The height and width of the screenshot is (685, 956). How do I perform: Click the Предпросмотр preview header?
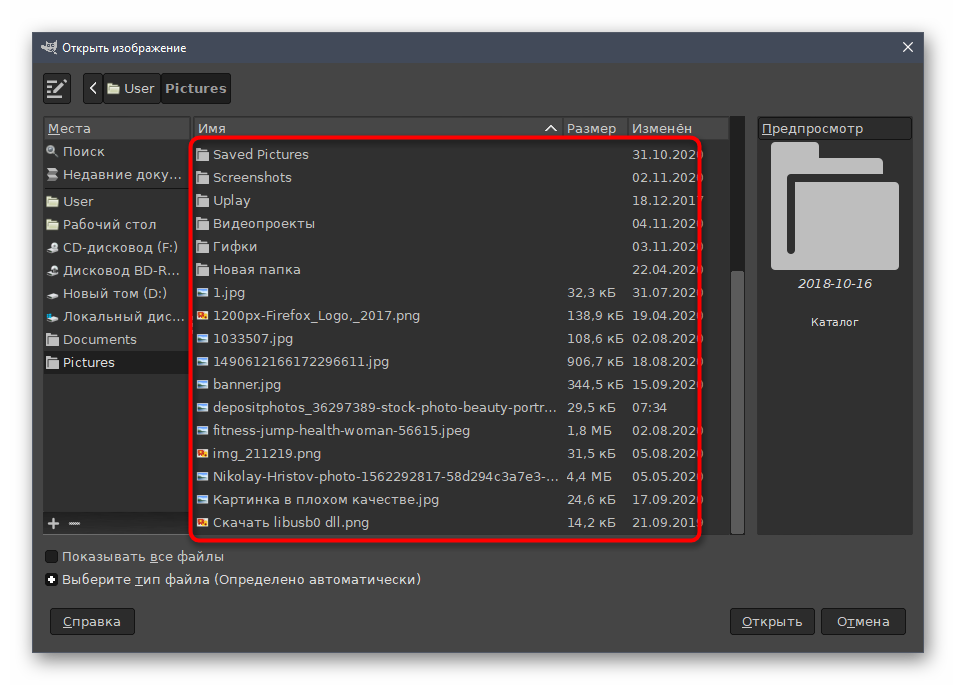click(x=835, y=129)
